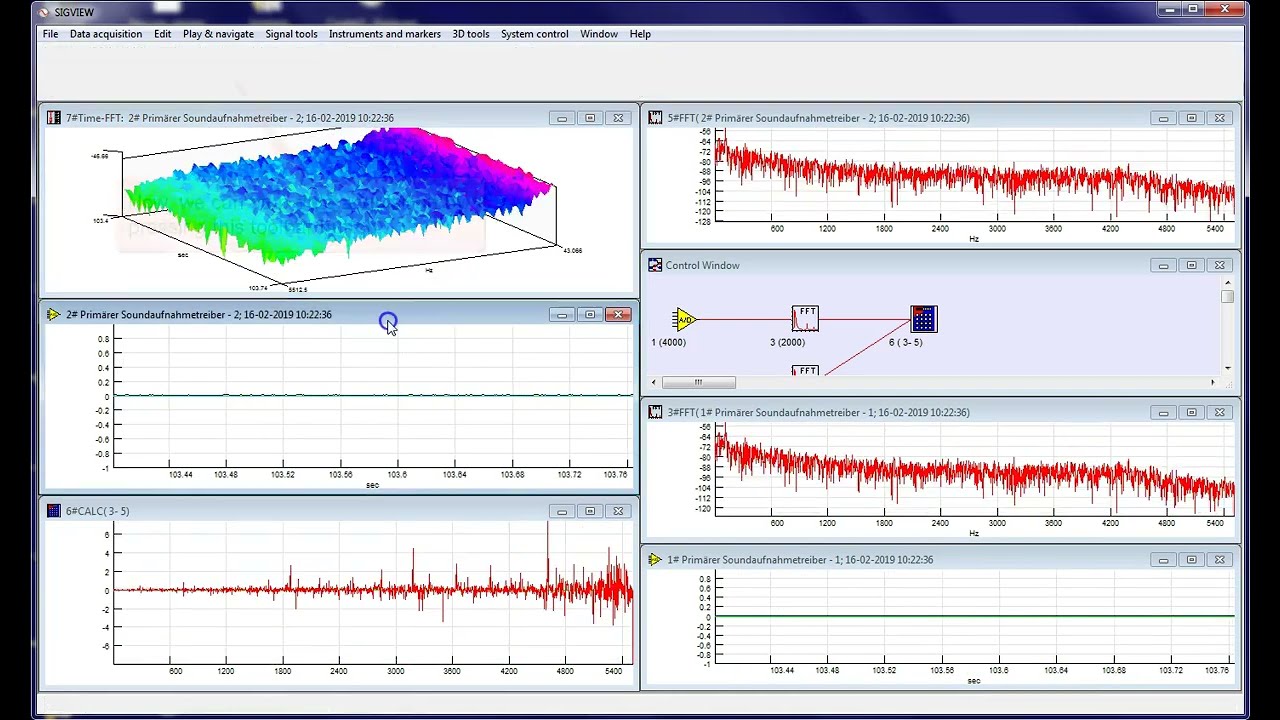Minimize the 3#FFT window

point(1163,412)
